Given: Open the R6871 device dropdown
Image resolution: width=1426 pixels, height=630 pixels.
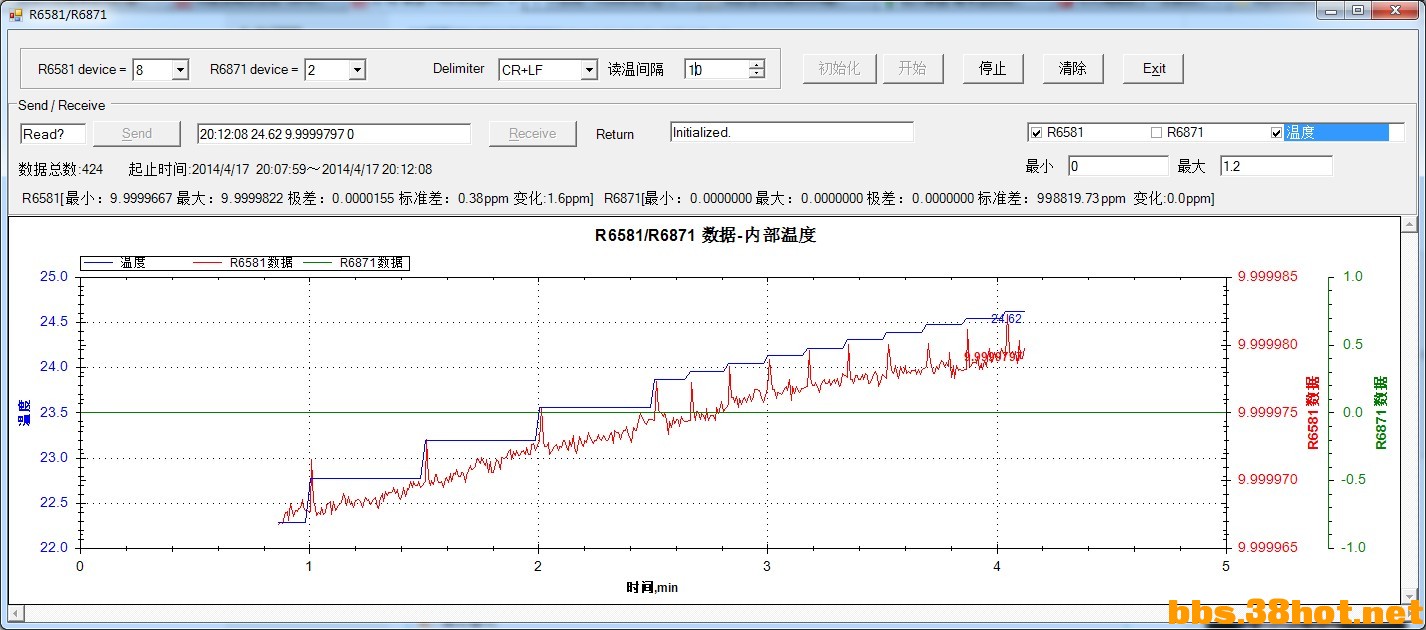Looking at the screenshot, I should (357, 70).
